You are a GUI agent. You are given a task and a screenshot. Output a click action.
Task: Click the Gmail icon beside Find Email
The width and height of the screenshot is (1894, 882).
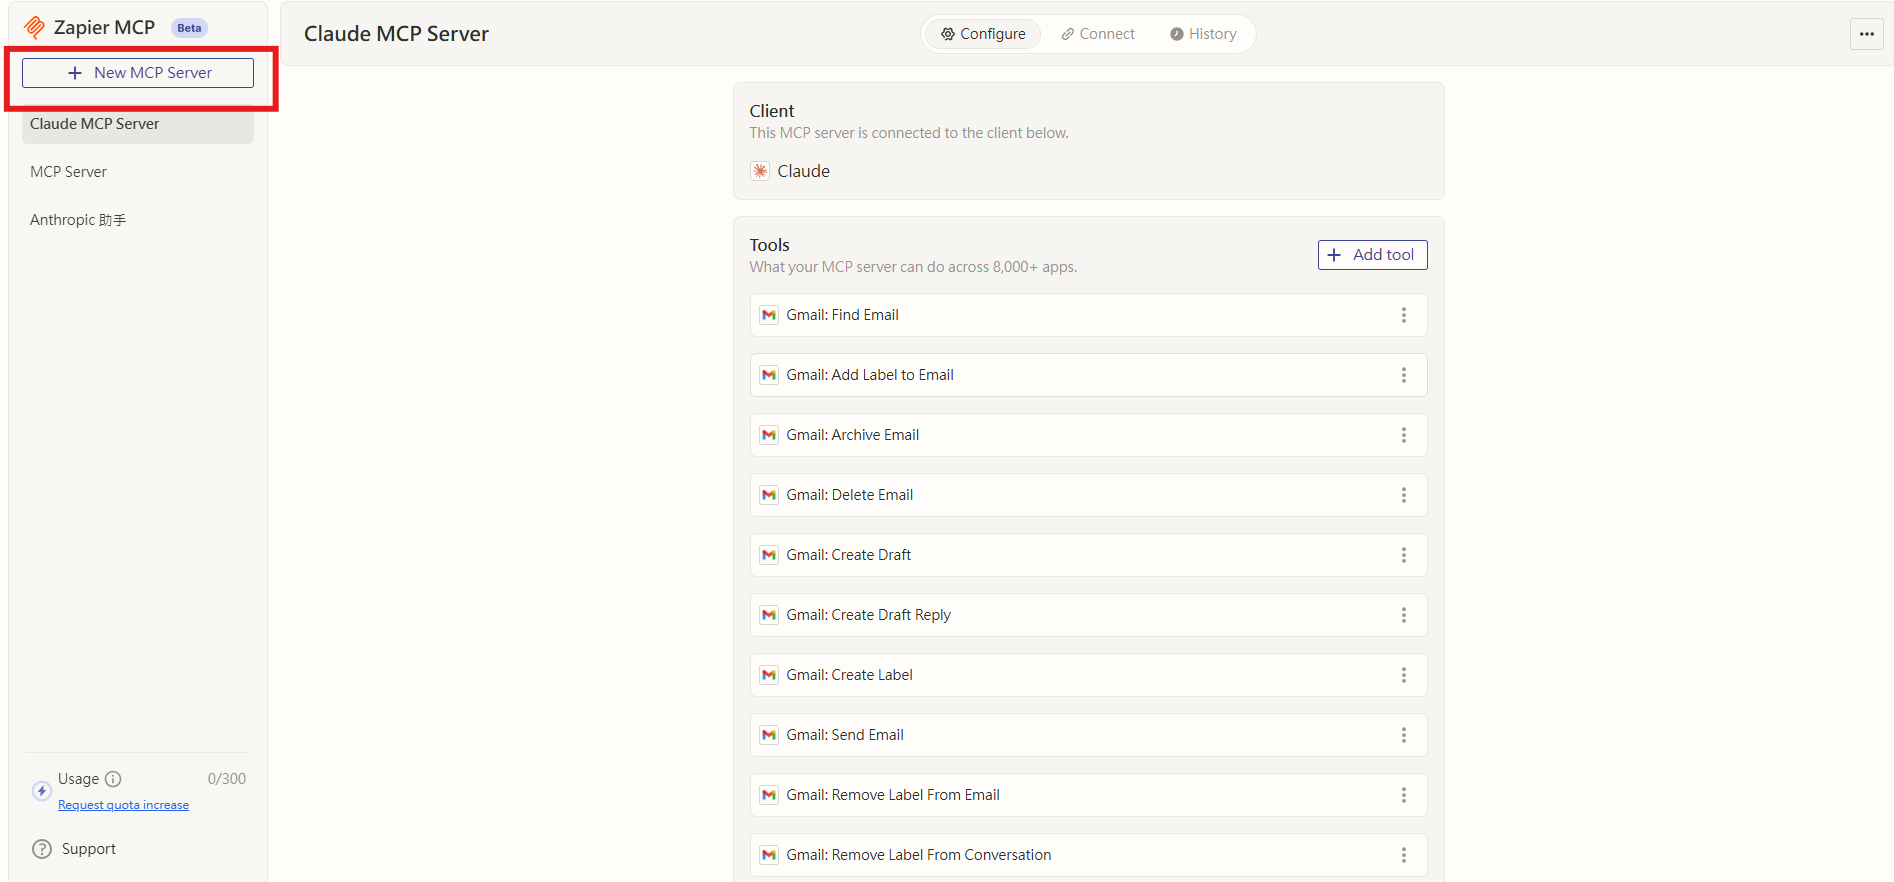tap(769, 315)
